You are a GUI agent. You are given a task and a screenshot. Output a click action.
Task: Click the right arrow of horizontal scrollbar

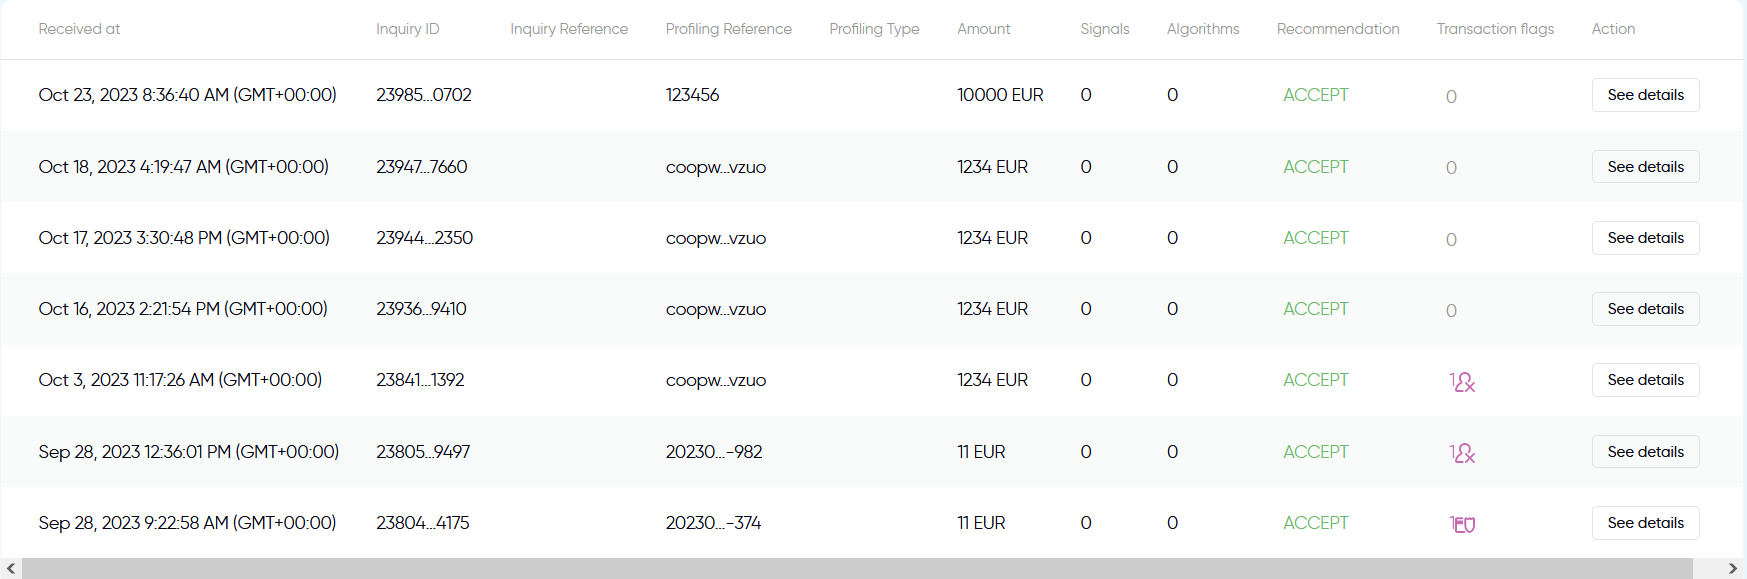tap(1733, 568)
